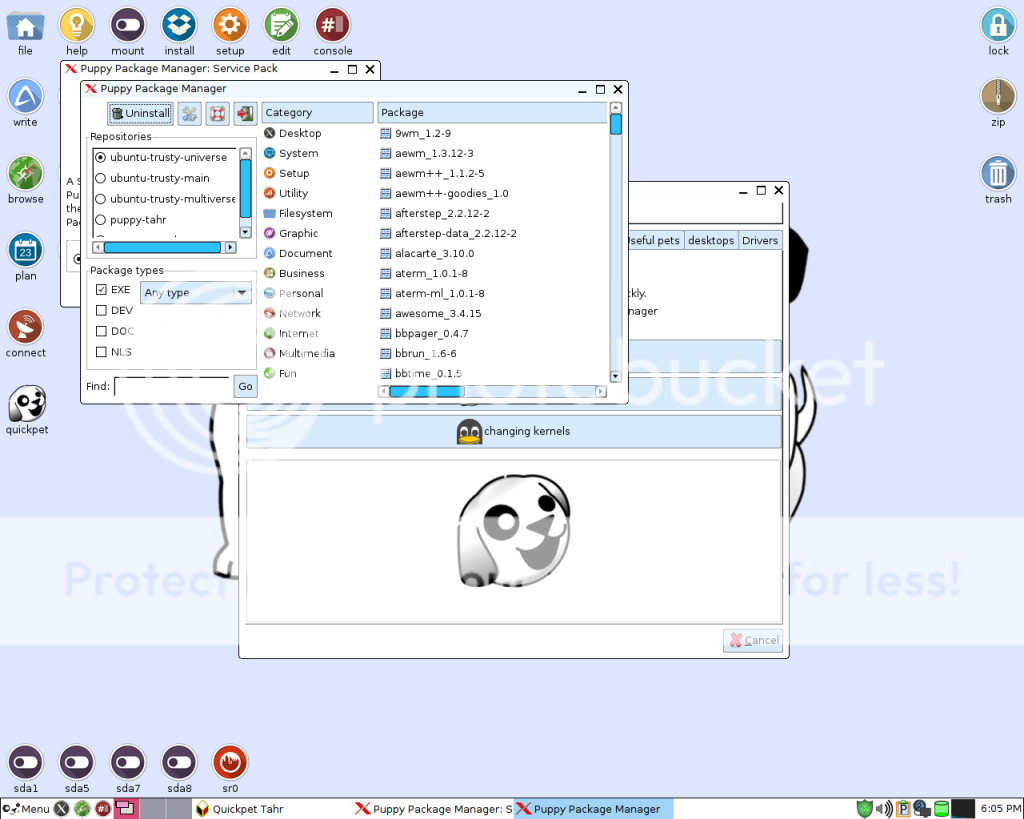
Task: Open the desktops tab
Action: (710, 240)
